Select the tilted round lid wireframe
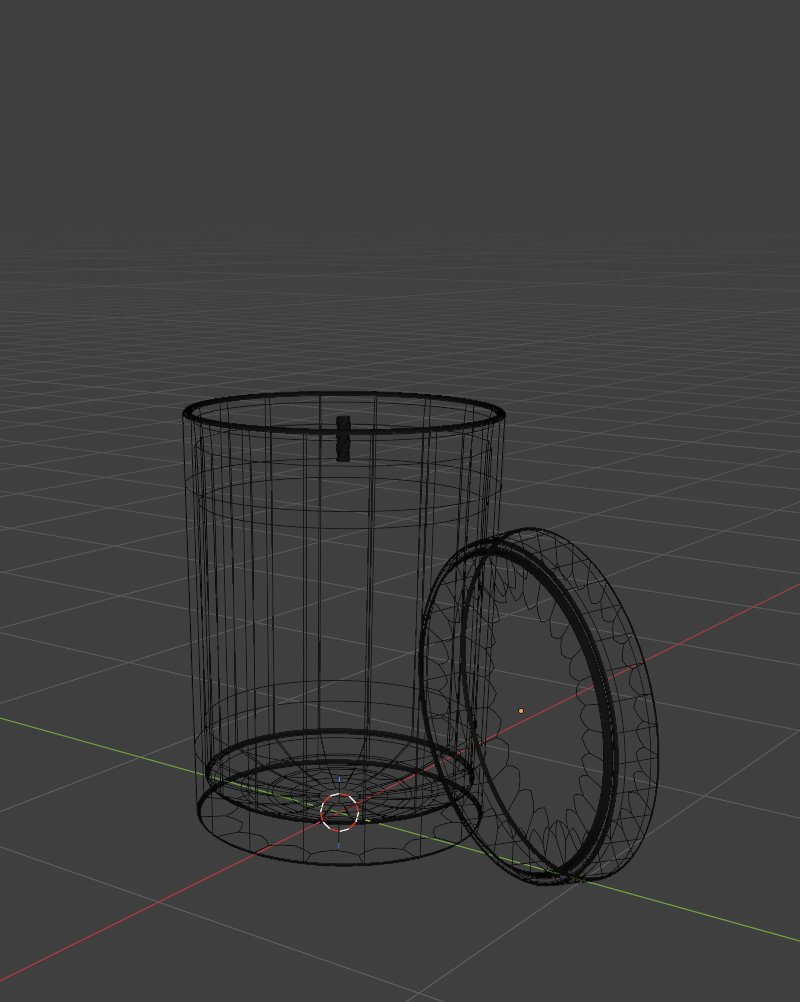Screen dimensions: 800x1002 [538, 706]
